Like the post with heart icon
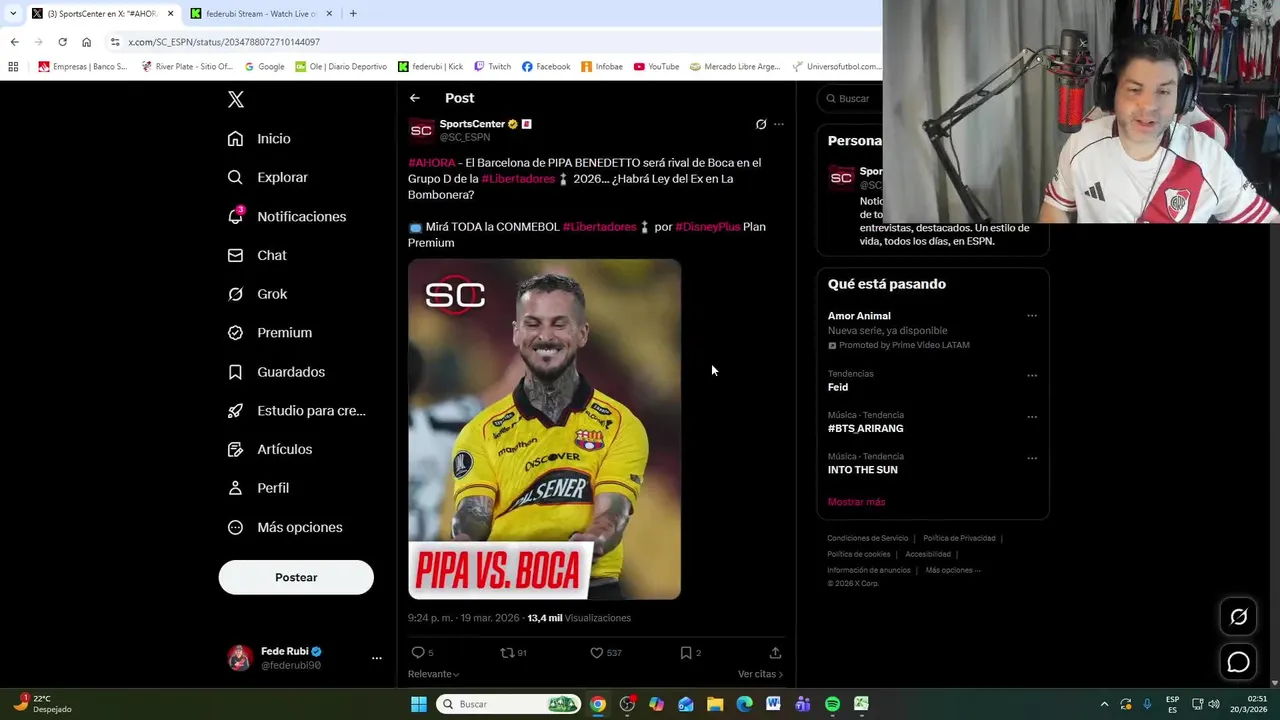 tap(597, 653)
